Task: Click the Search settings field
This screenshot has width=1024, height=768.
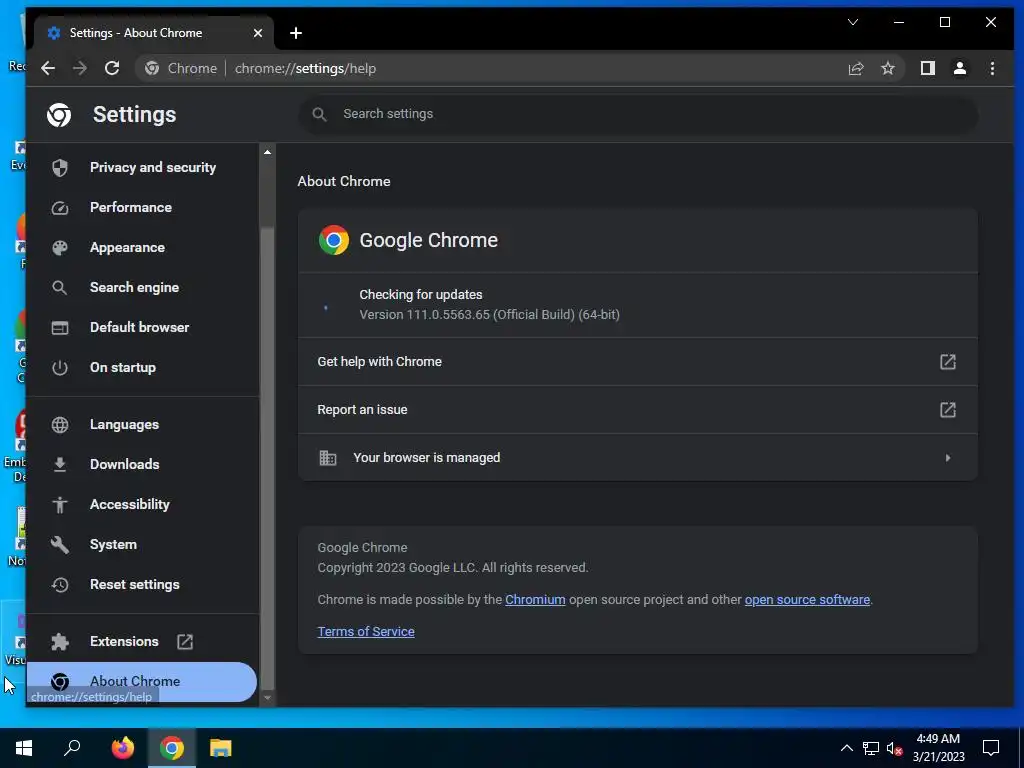Action: pos(638,114)
